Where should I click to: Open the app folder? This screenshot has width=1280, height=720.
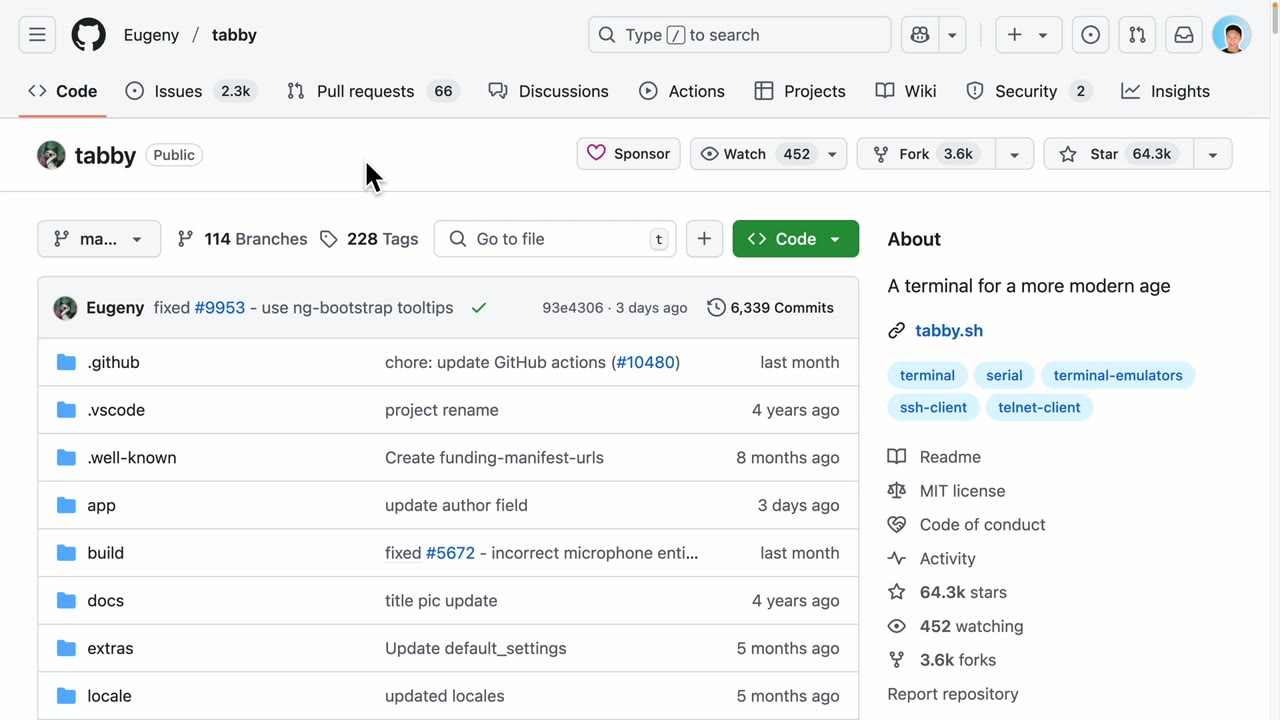(101, 505)
